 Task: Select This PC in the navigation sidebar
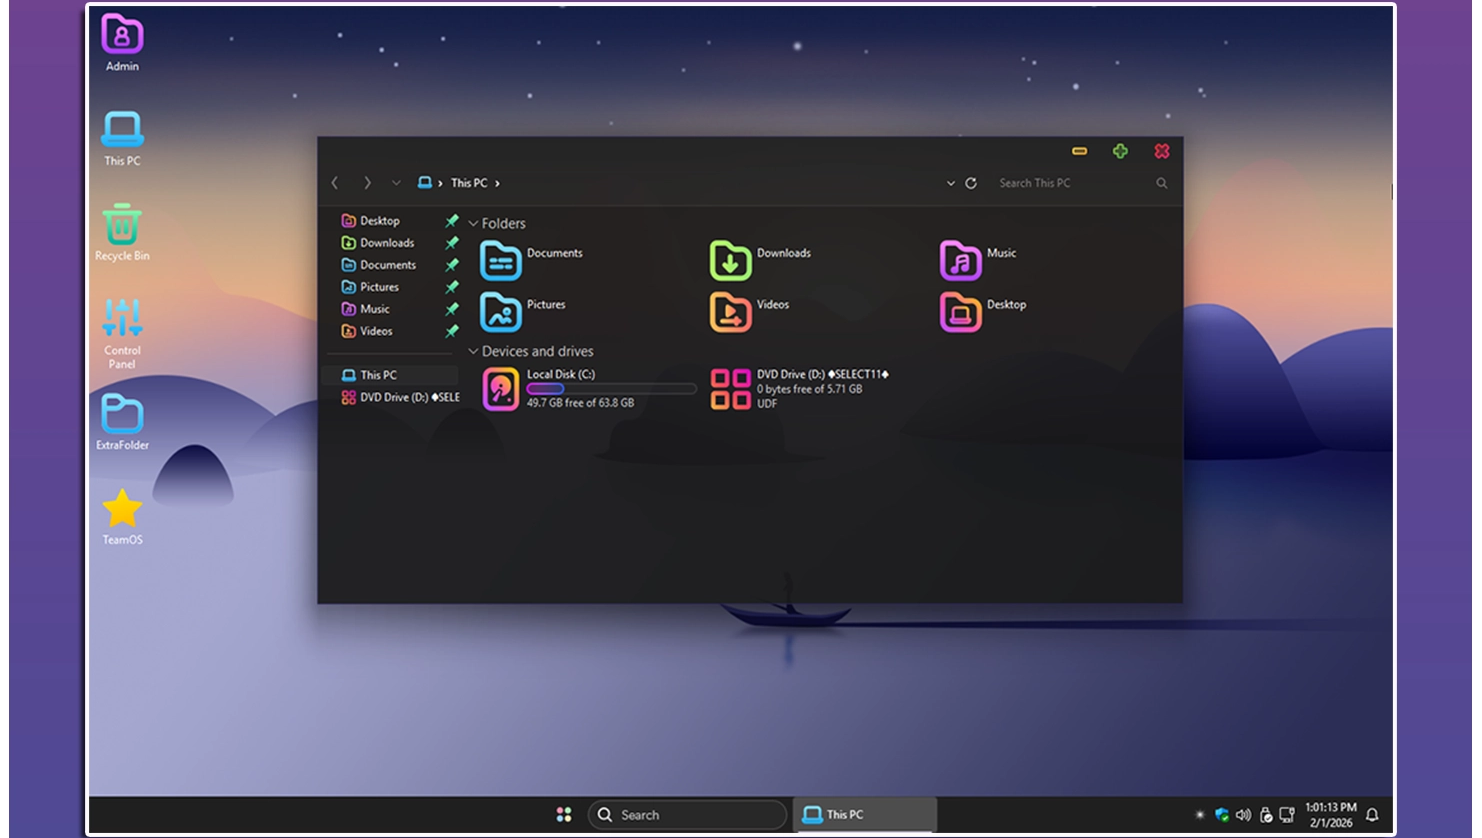pyautogui.click(x=378, y=375)
